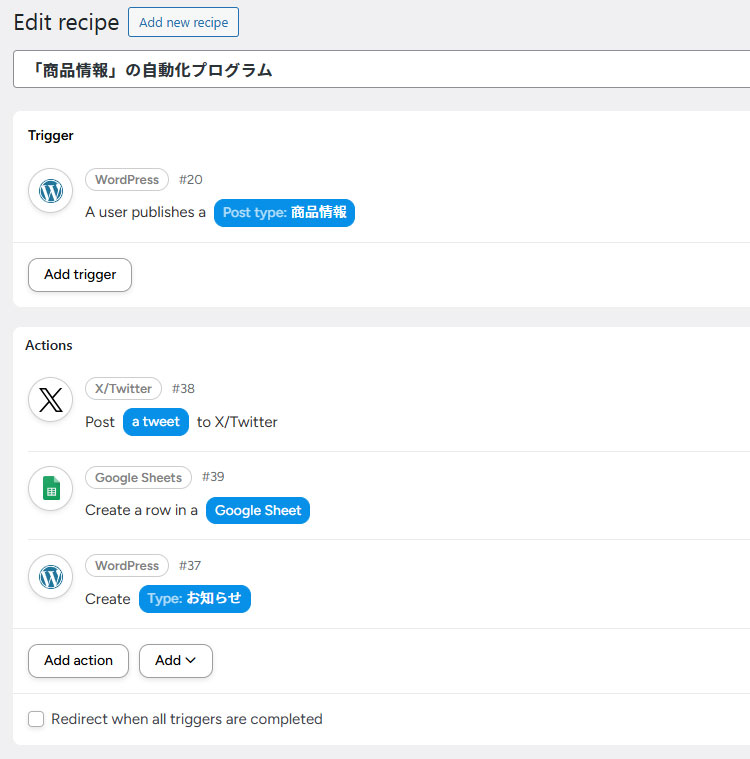
Task: Click the recipe title input field
Action: [382, 69]
